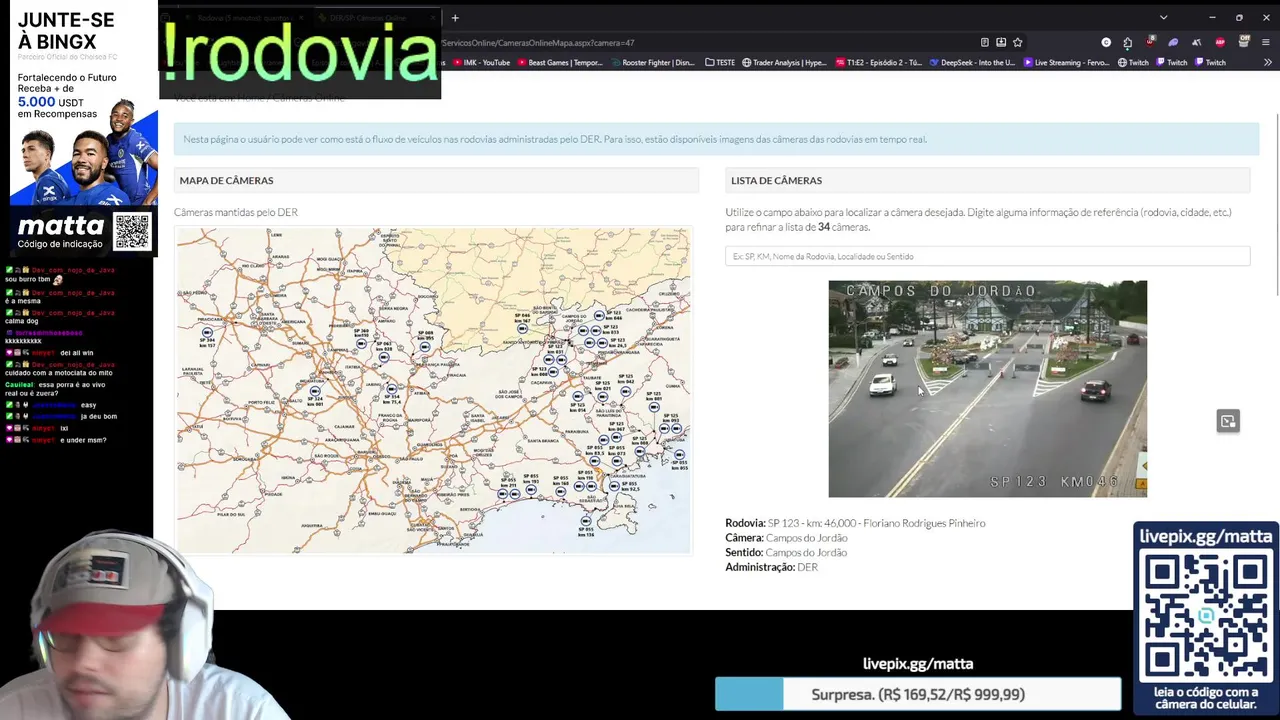Open the ABP ad blocker extension
Image resolution: width=1280 pixels, height=720 pixels.
(x=1220, y=42)
